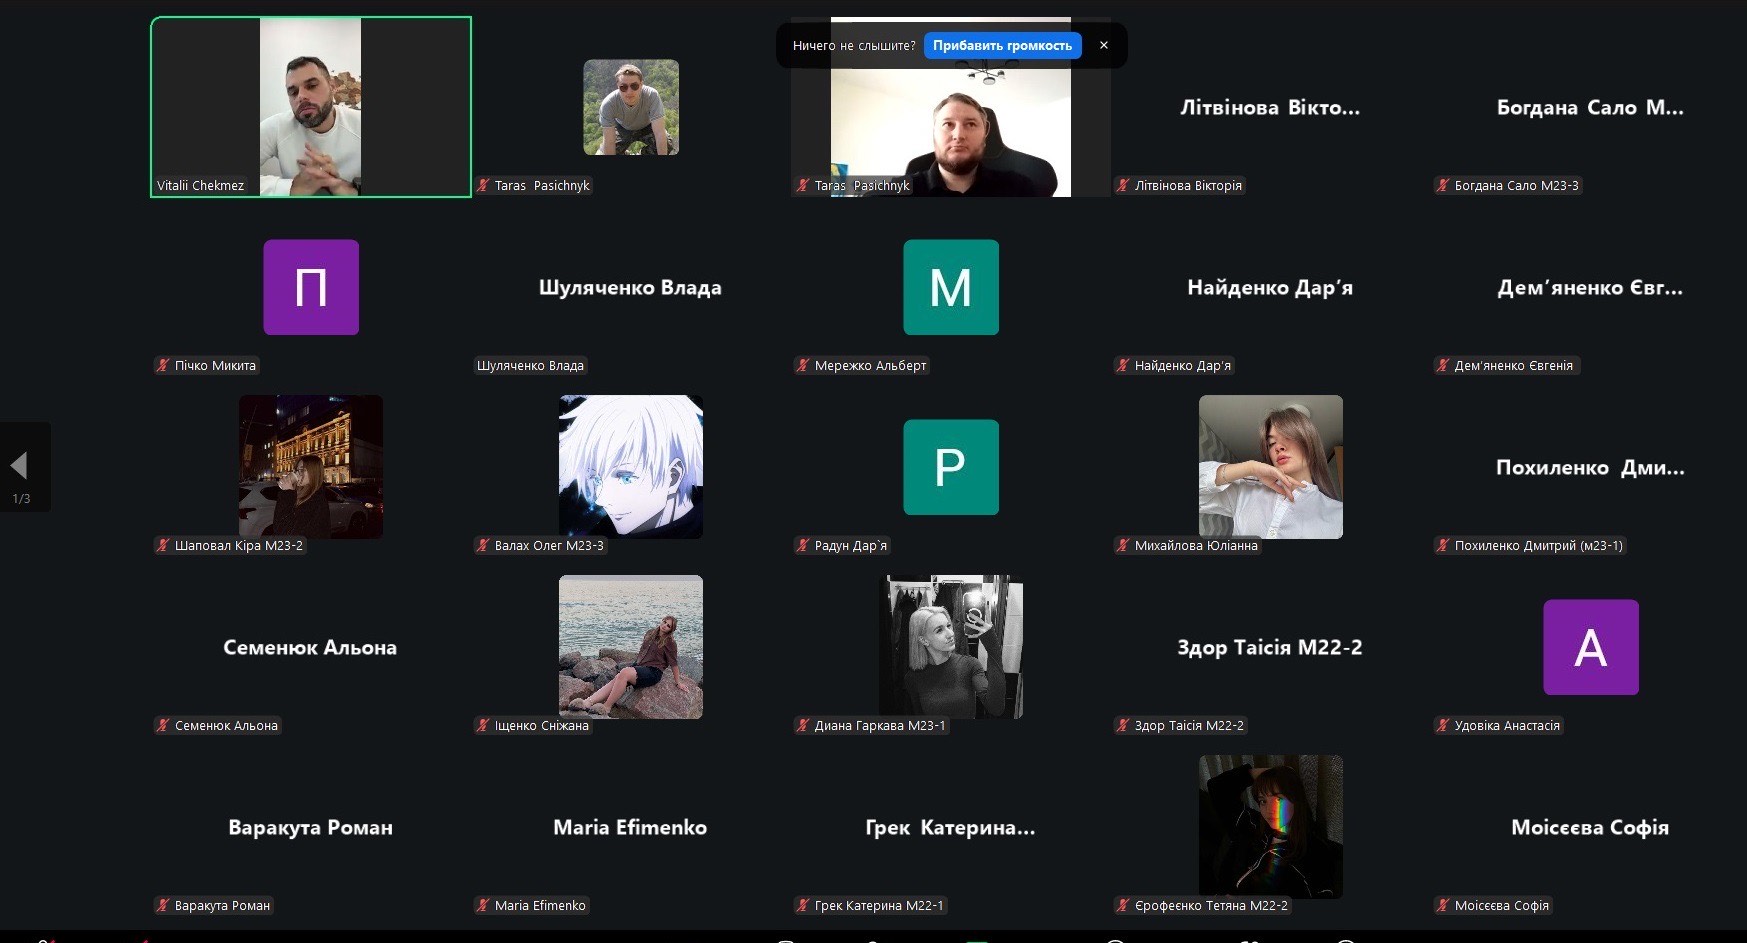Viewport: 1747px width, 943px height.
Task: Click the Прибавить громкость button
Action: point(1002,46)
